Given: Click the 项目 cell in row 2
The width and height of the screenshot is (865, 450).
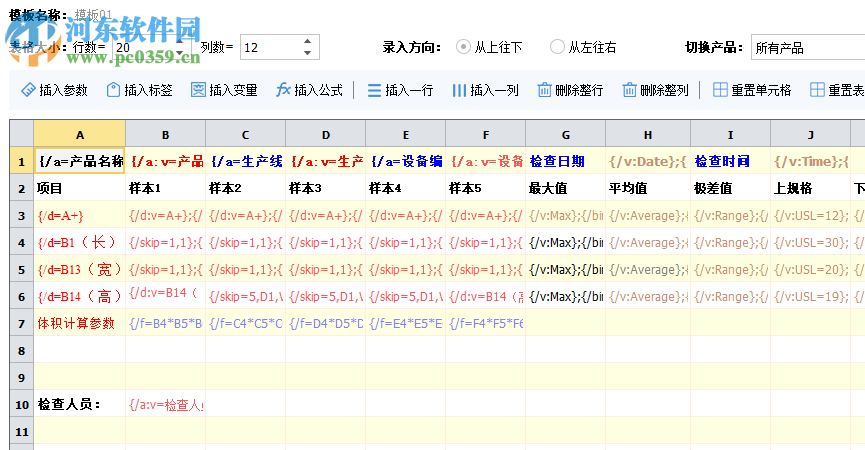Looking at the screenshot, I should [80, 188].
